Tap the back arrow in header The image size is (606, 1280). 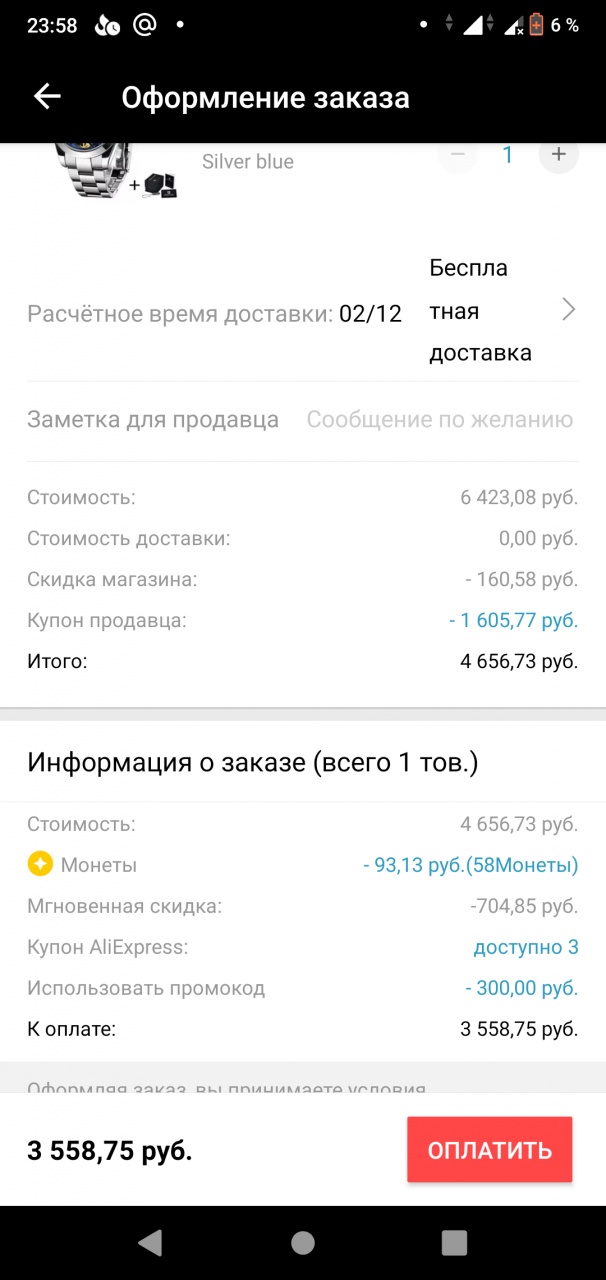[47, 97]
